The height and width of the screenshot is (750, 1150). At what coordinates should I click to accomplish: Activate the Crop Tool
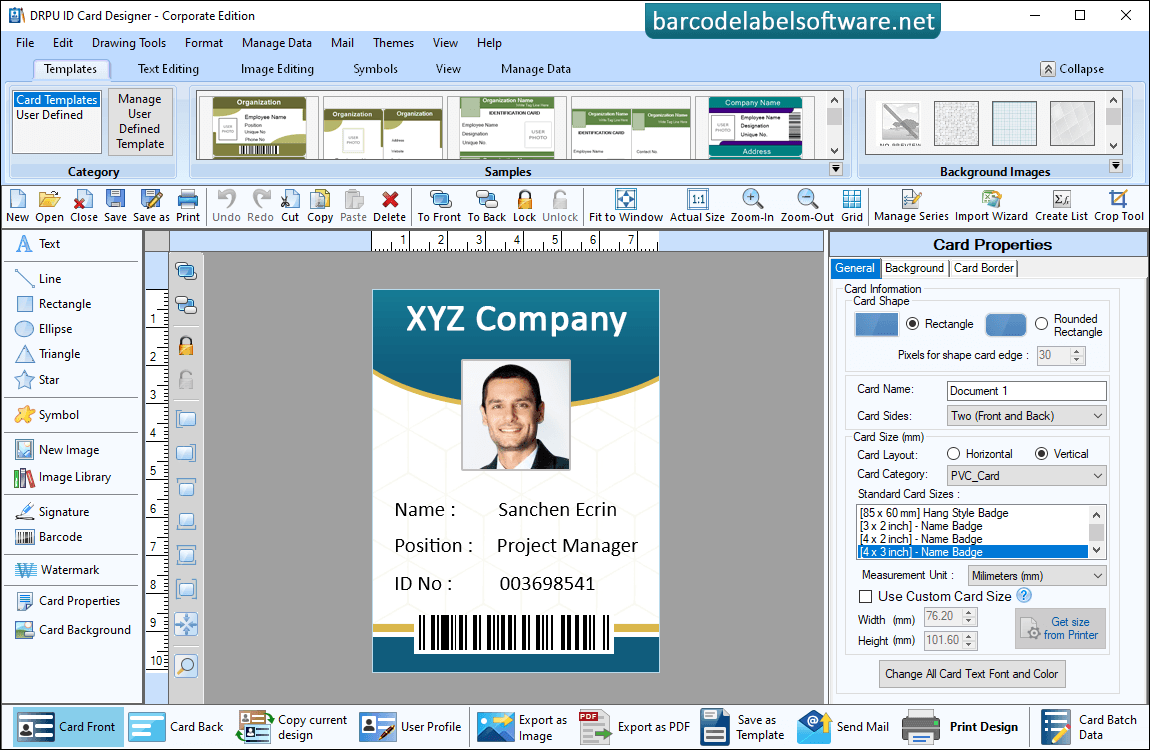coord(1118,206)
